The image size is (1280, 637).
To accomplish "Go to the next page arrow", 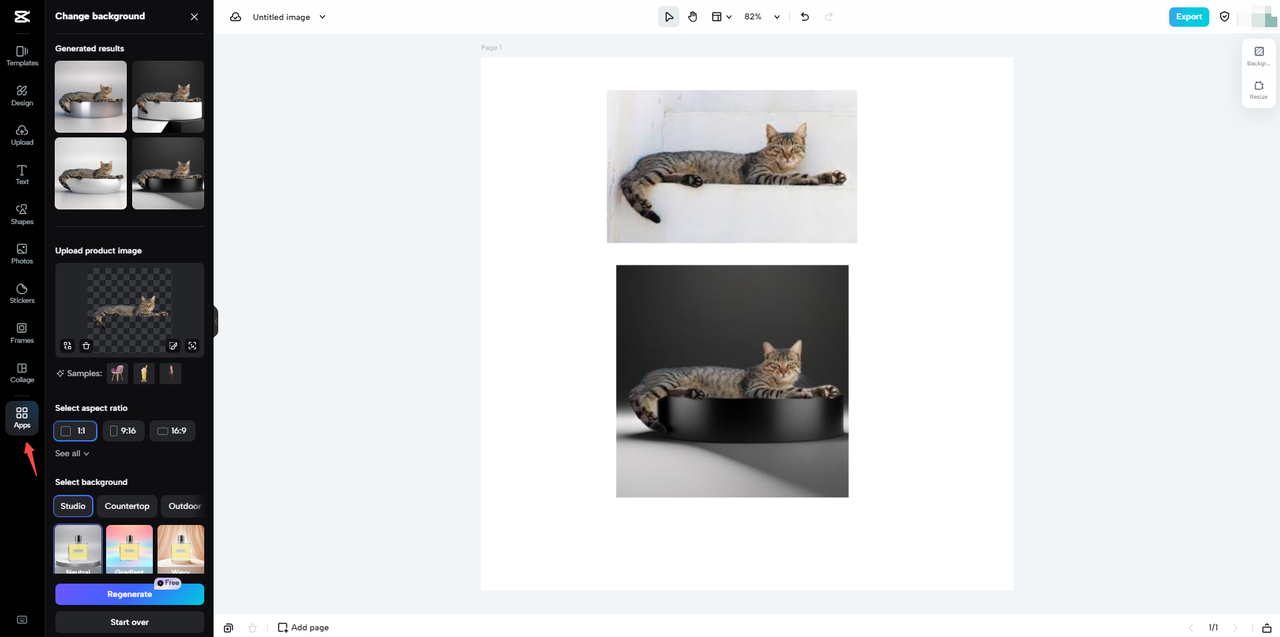I will [x=1236, y=628].
